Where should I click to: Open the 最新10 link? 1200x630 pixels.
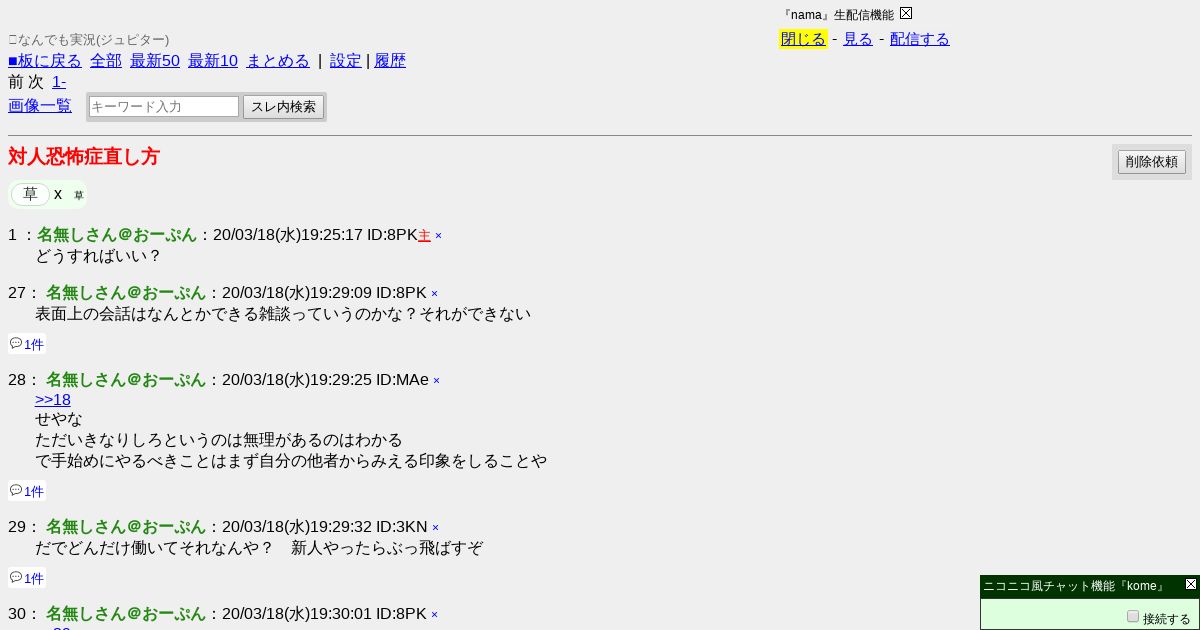213,61
